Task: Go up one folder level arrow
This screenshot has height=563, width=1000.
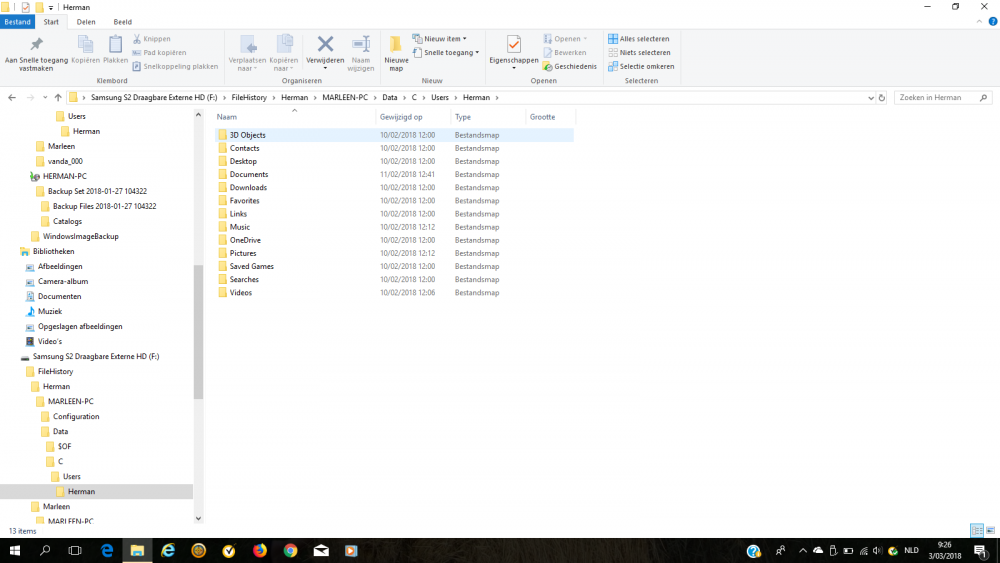Action: click(x=58, y=98)
